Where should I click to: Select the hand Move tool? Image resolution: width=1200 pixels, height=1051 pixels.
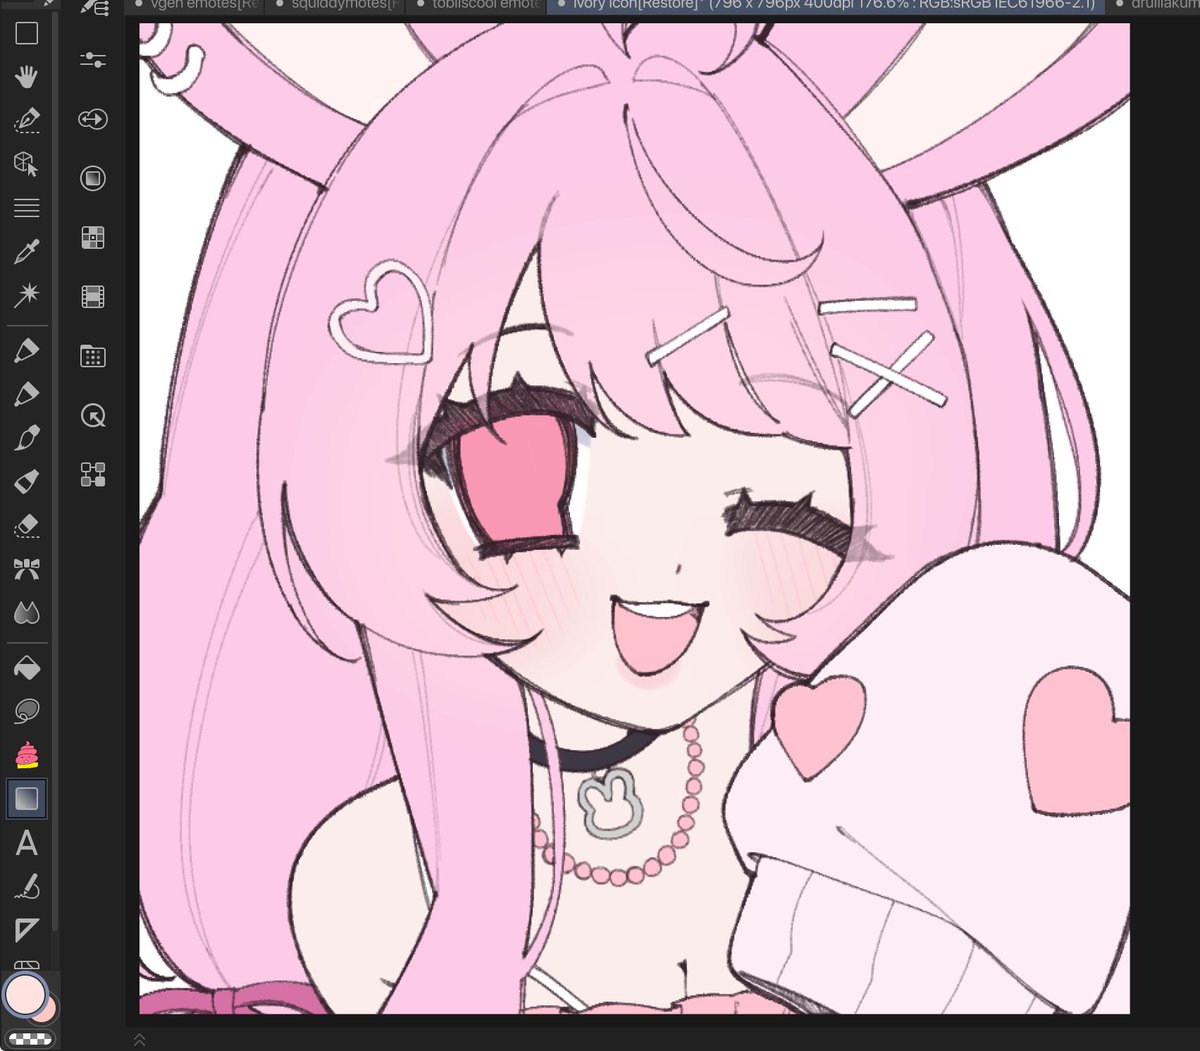[27, 76]
